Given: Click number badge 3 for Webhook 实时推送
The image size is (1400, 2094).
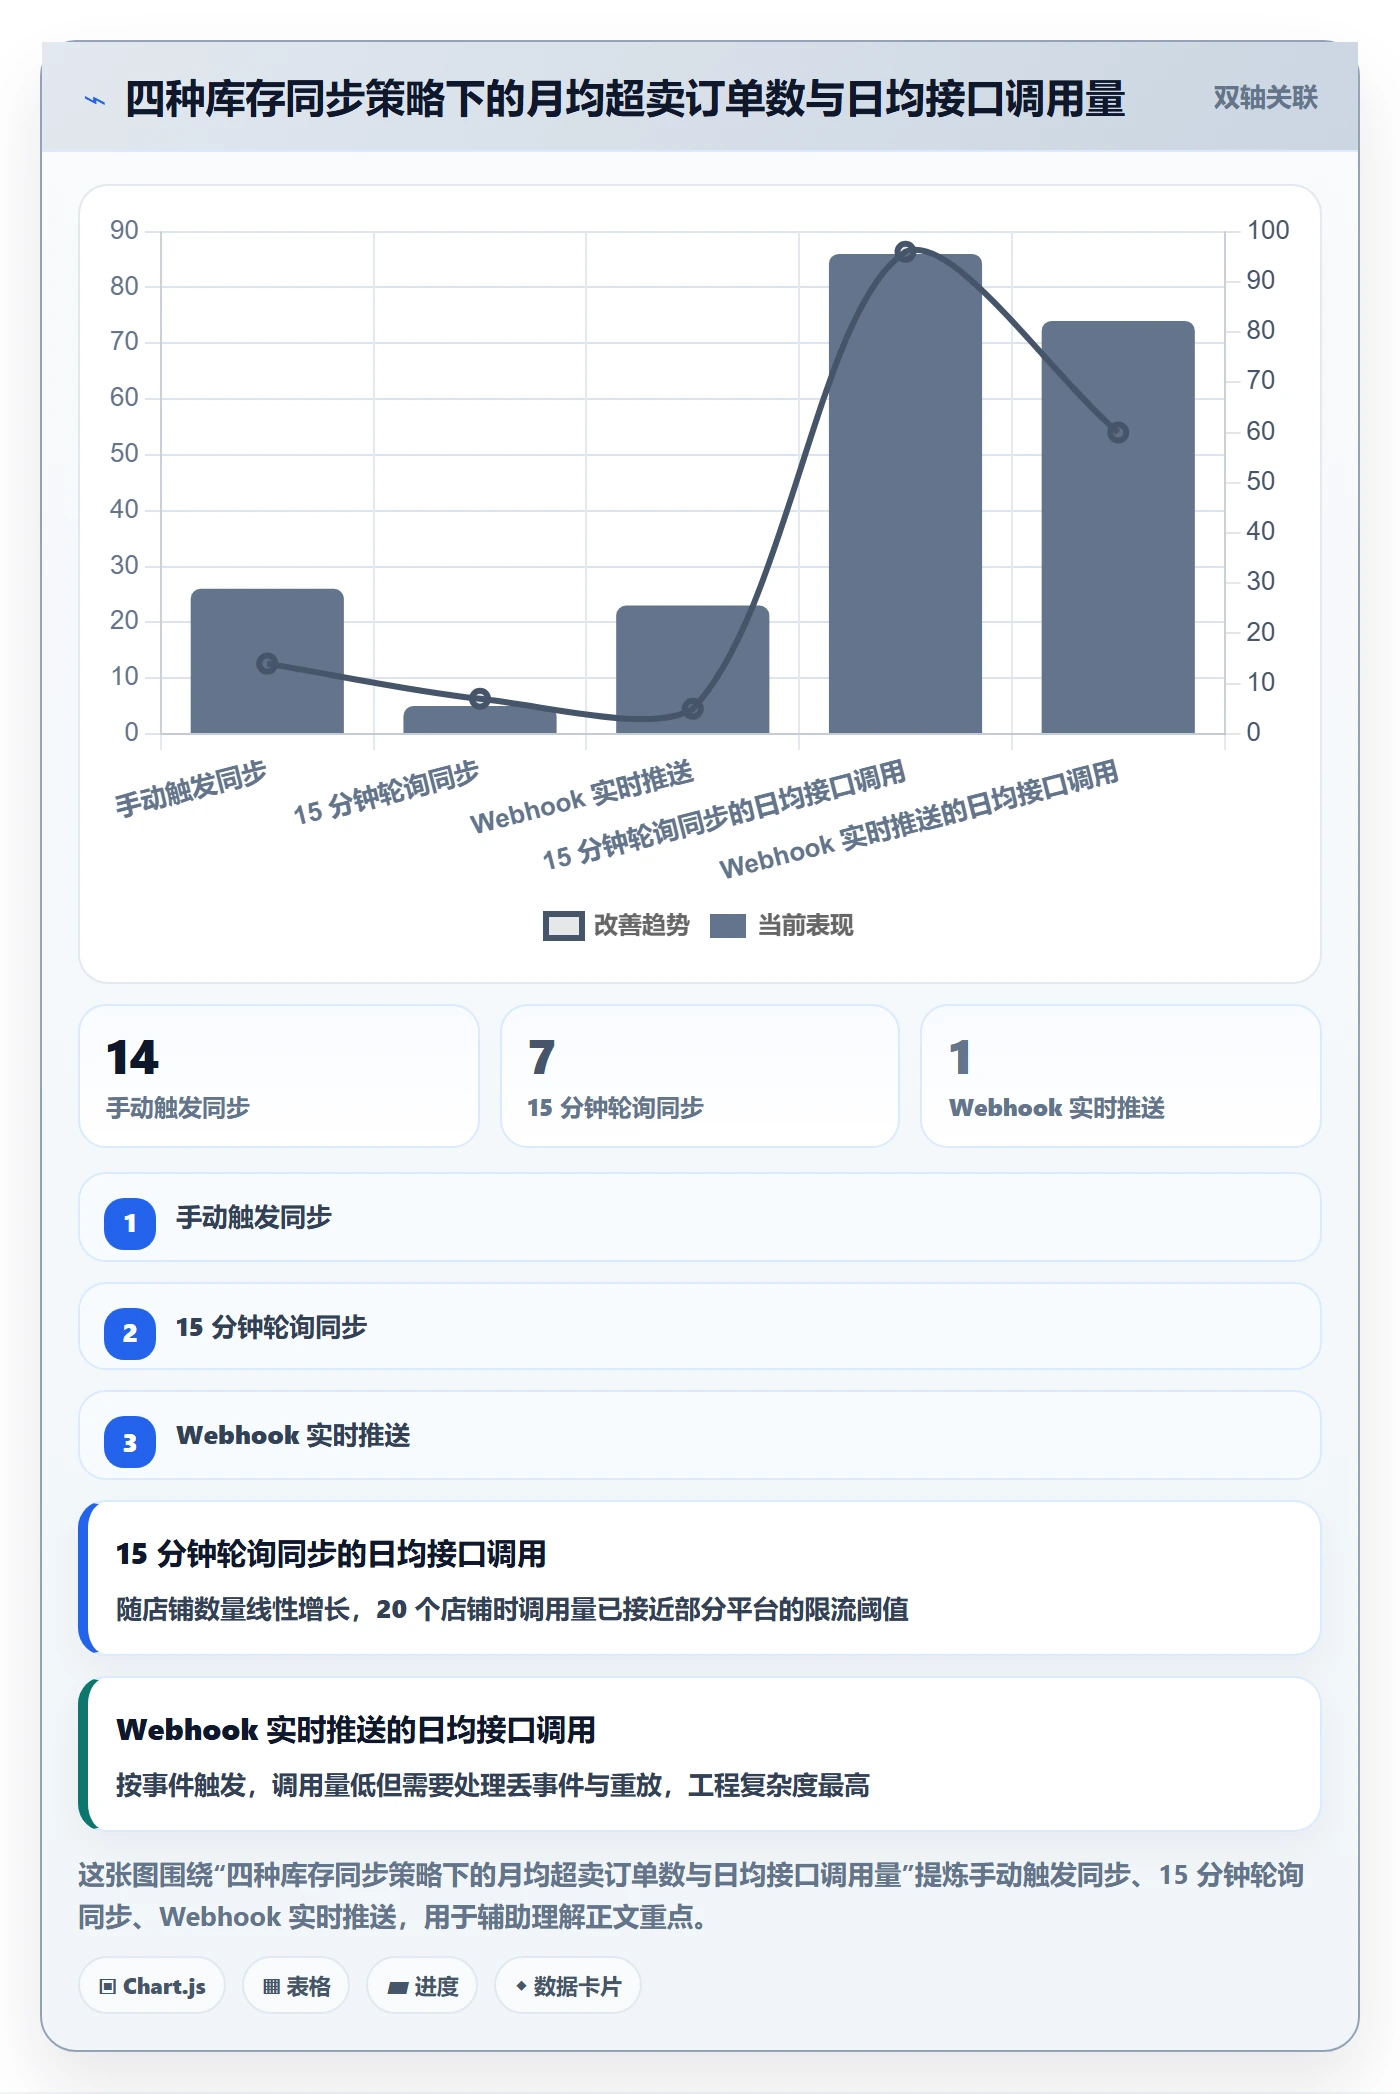Looking at the screenshot, I should [130, 1443].
